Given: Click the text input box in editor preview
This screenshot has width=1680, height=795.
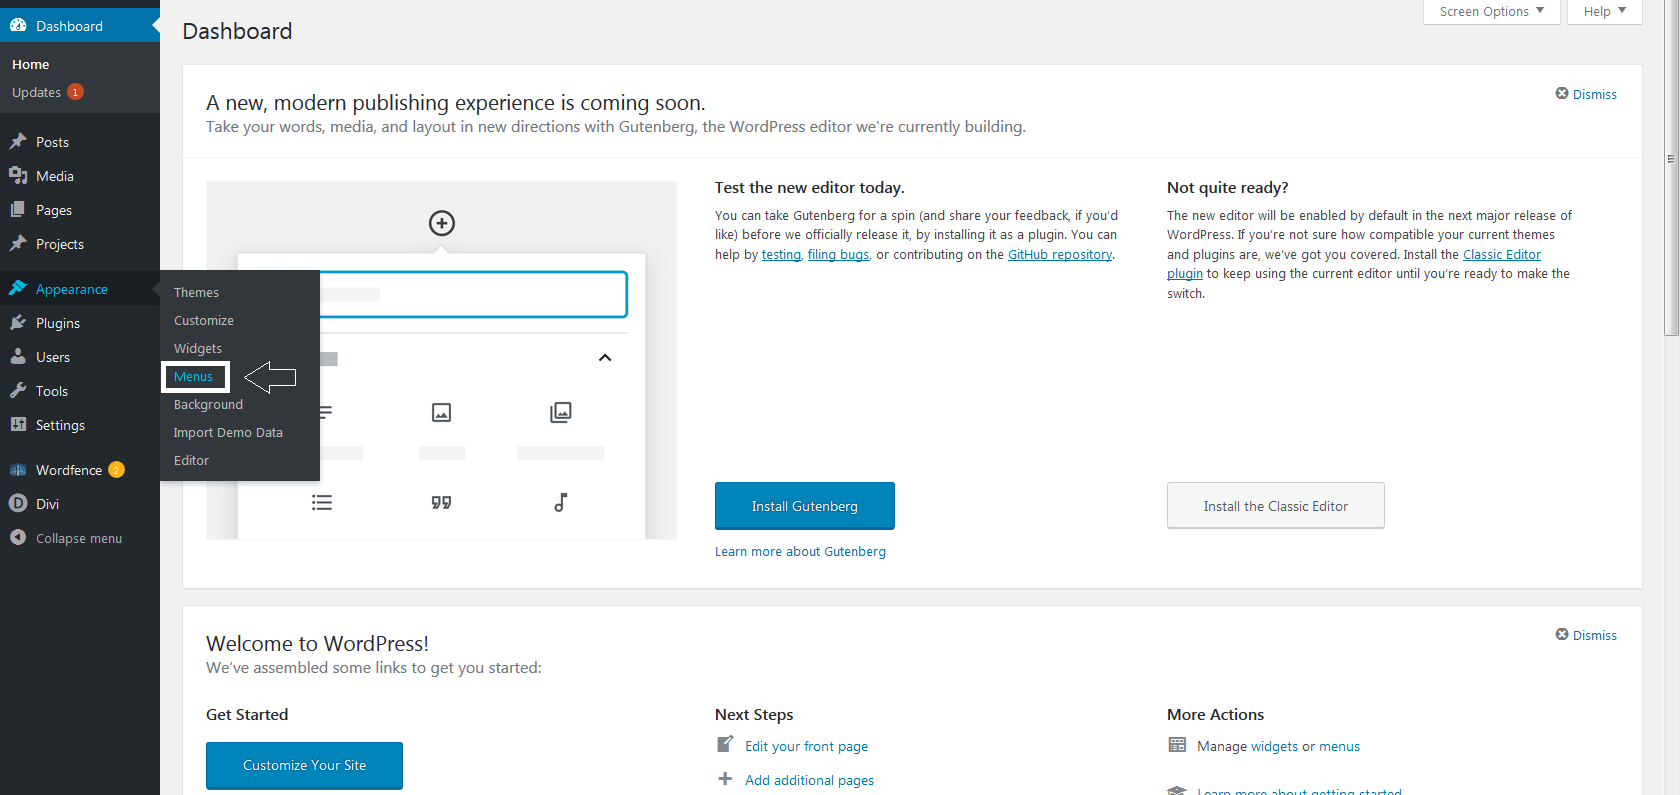Looking at the screenshot, I should tap(473, 294).
